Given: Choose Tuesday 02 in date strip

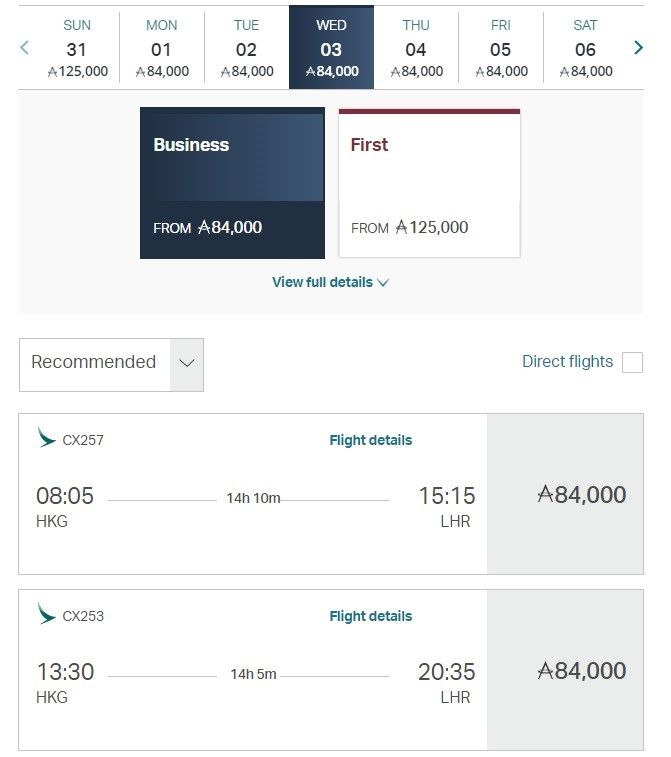Looking at the screenshot, I should point(246,48).
